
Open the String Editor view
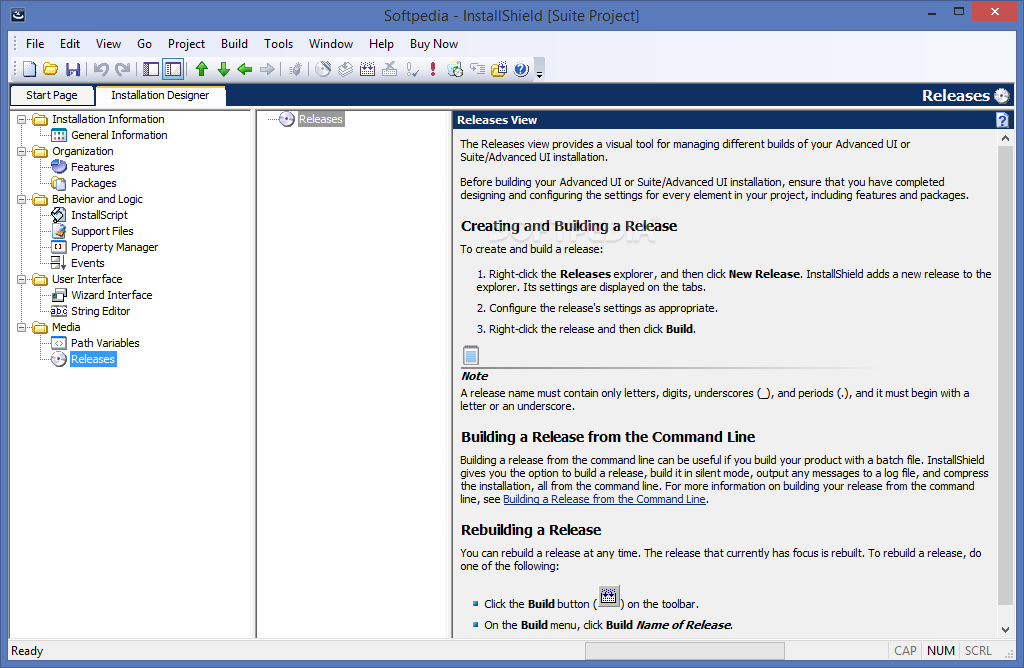101,311
